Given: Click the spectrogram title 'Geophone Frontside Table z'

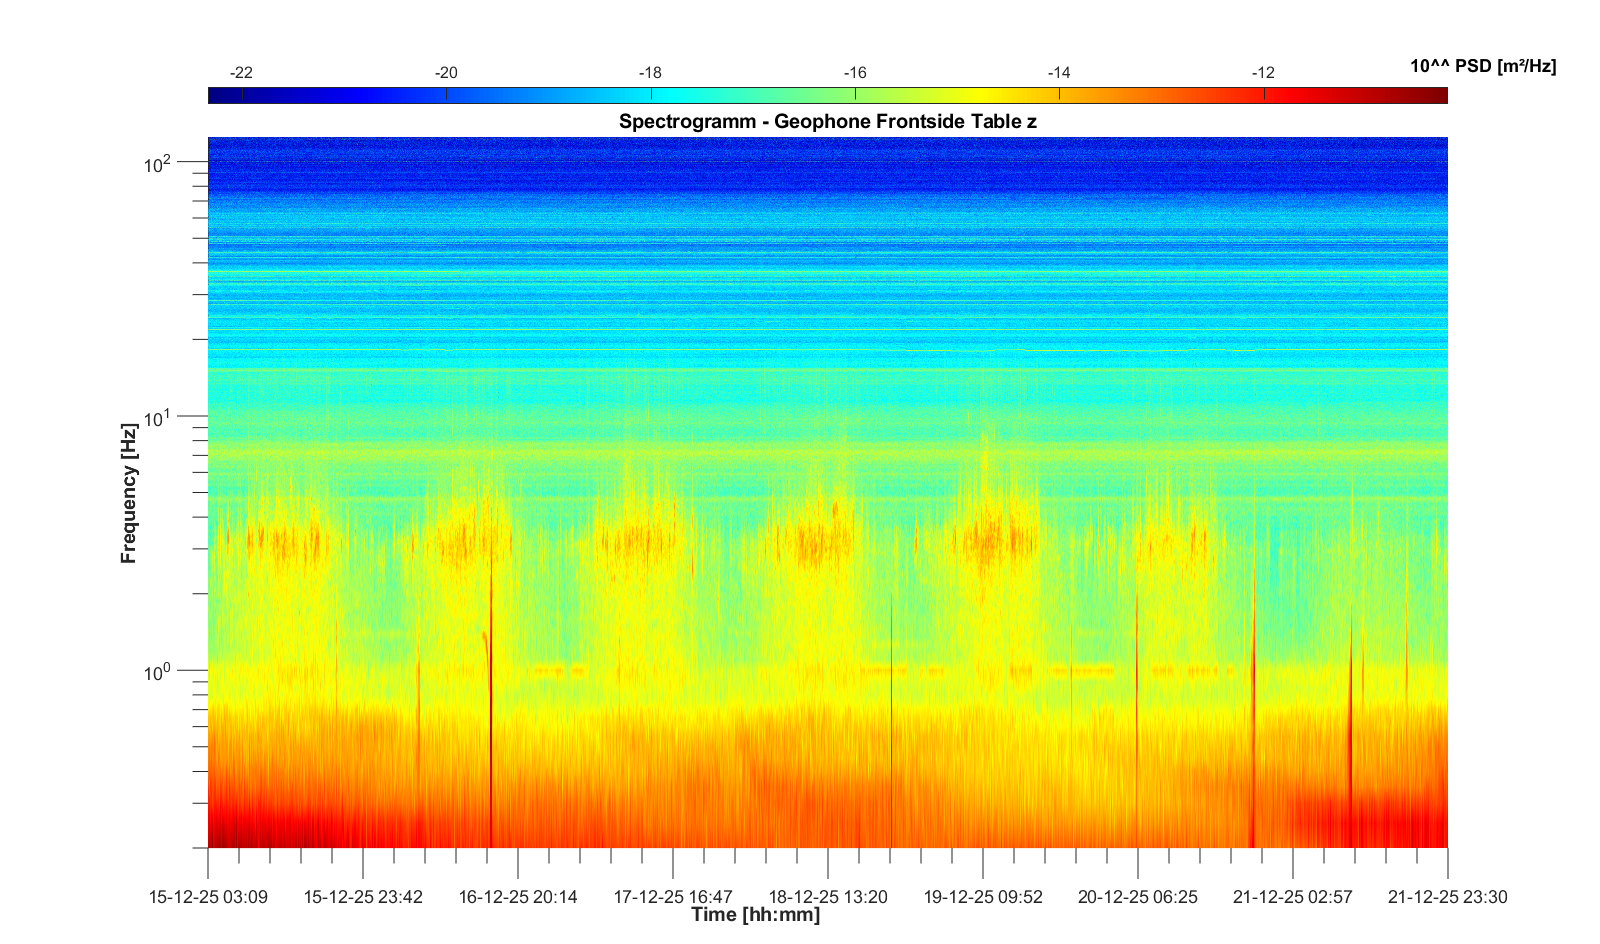Looking at the screenshot, I should pos(827,122).
